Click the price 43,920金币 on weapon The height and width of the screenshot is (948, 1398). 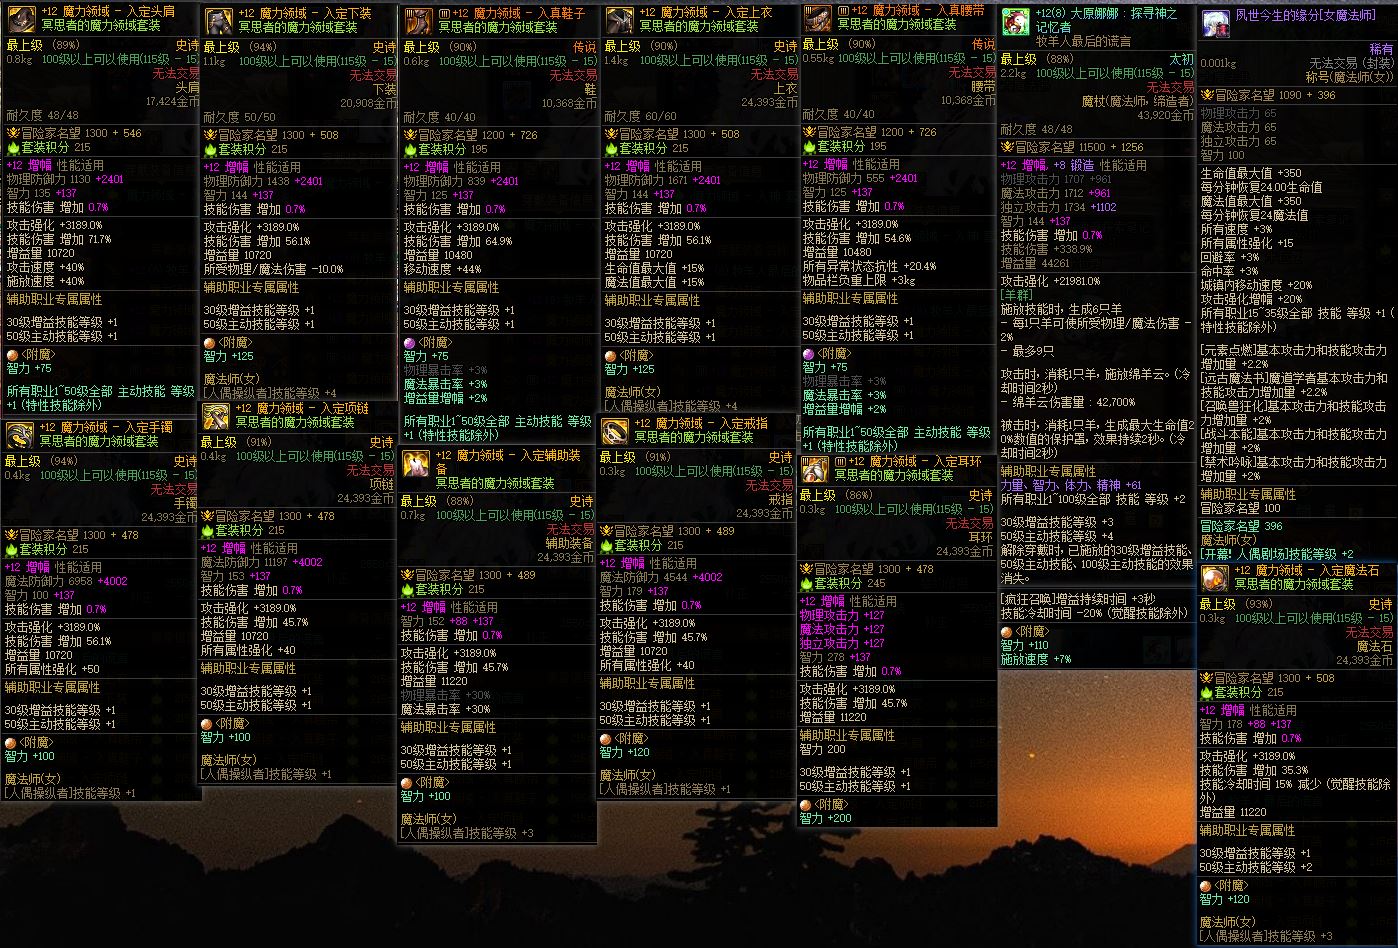coord(1166,115)
